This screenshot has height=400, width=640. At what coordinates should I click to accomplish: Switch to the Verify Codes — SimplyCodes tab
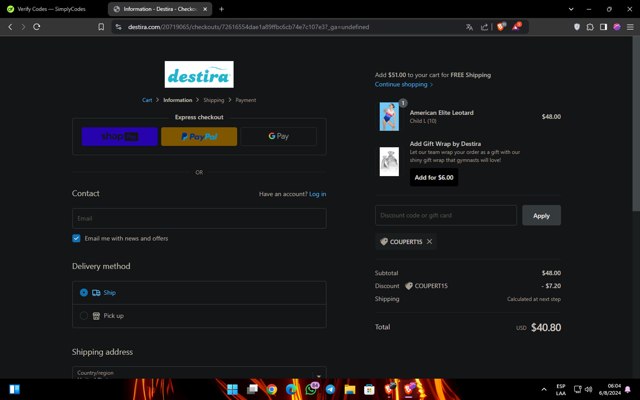pos(53,9)
